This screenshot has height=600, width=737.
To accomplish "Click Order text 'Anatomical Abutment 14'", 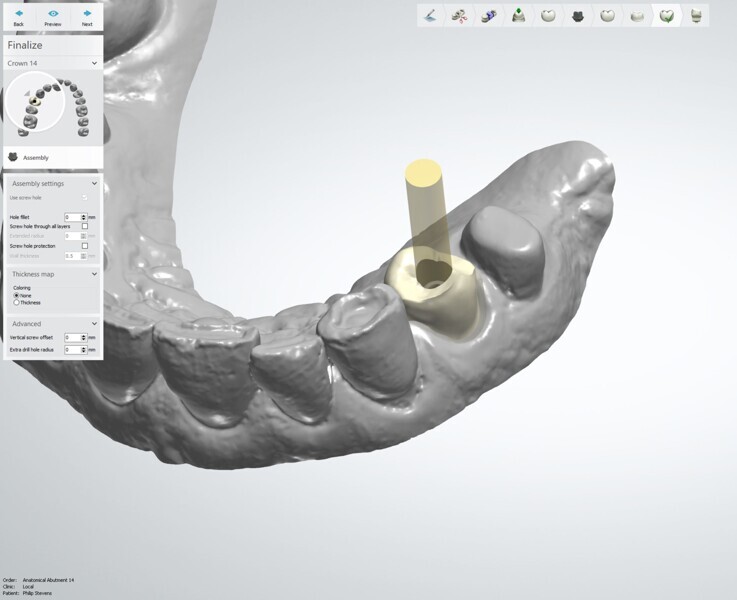I will 48,580.
